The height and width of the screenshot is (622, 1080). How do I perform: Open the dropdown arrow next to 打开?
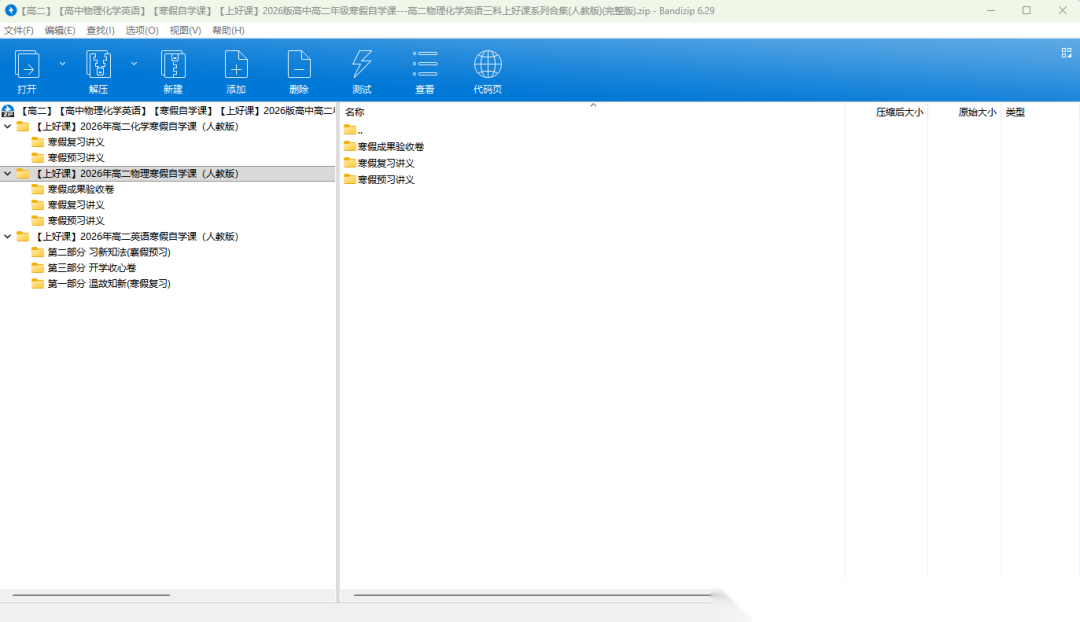pos(62,63)
